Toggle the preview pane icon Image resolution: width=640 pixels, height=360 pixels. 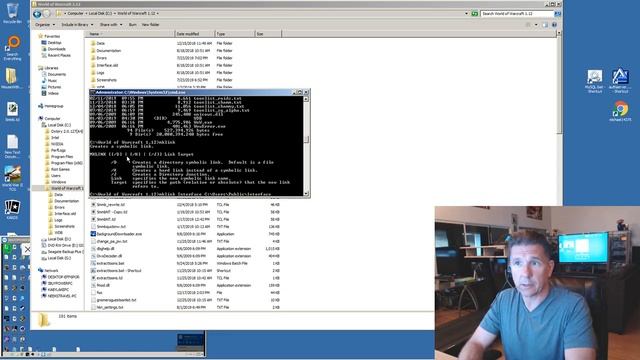point(545,25)
